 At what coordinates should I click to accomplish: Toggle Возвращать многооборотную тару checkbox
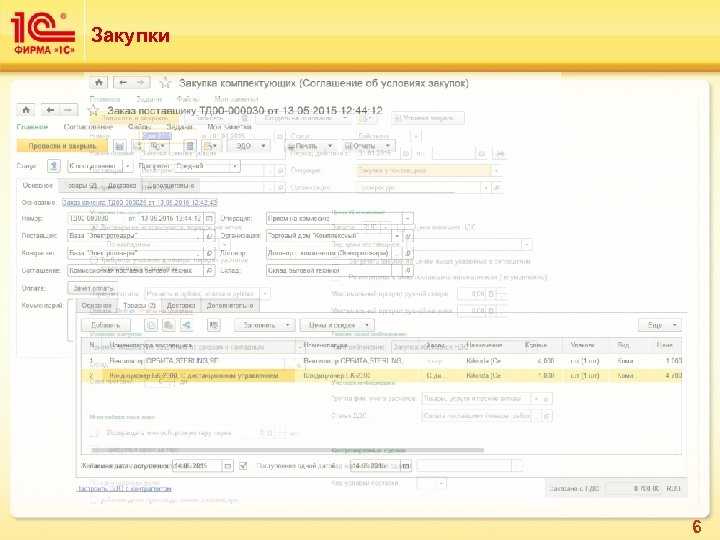click(94, 433)
